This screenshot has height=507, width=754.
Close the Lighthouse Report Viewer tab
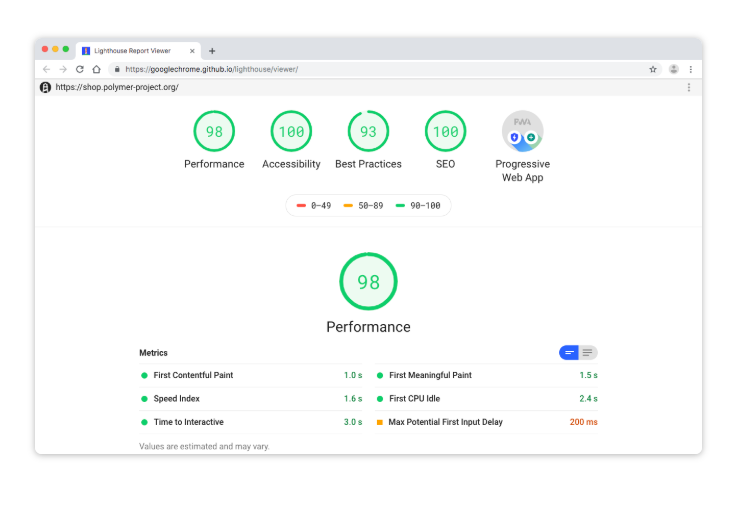coord(192,50)
